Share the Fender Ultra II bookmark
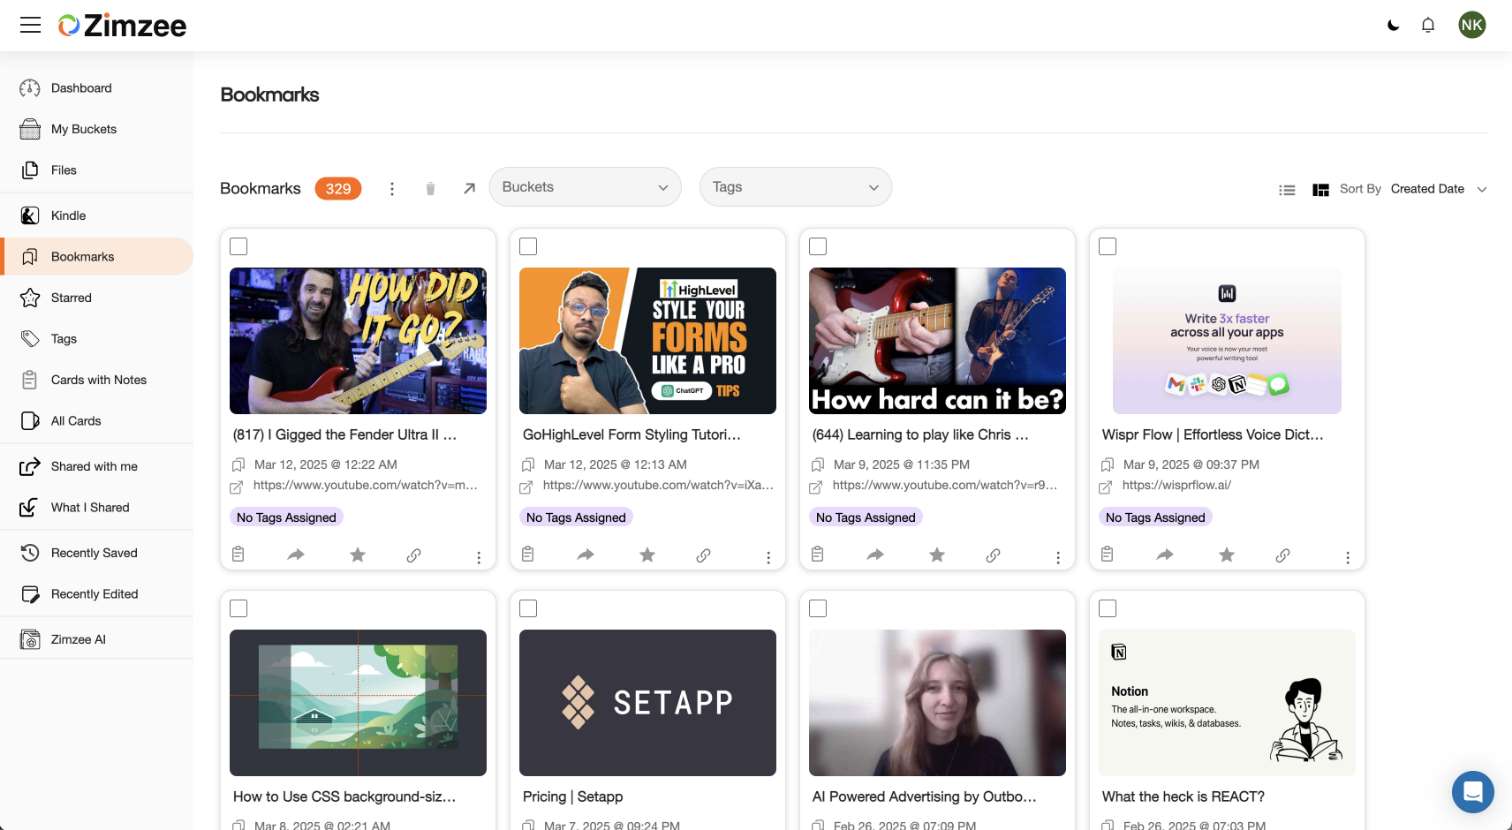This screenshot has height=830, width=1512. coord(296,555)
